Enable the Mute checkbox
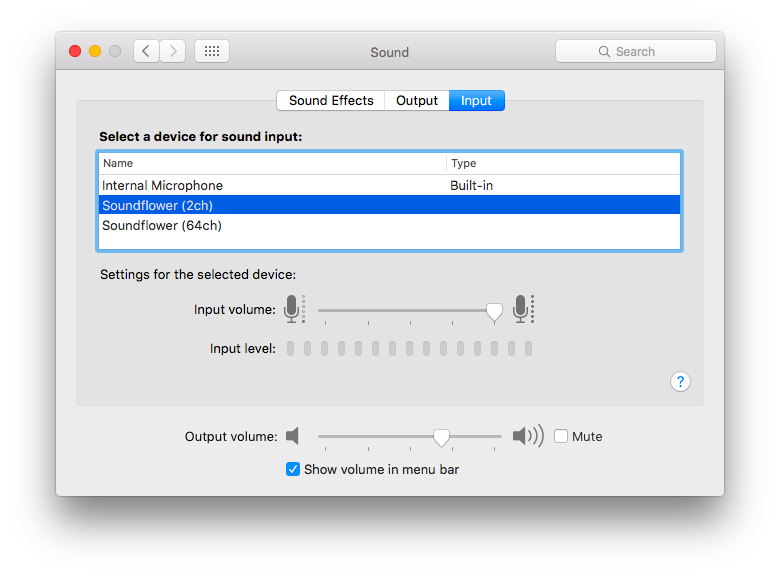 561,436
